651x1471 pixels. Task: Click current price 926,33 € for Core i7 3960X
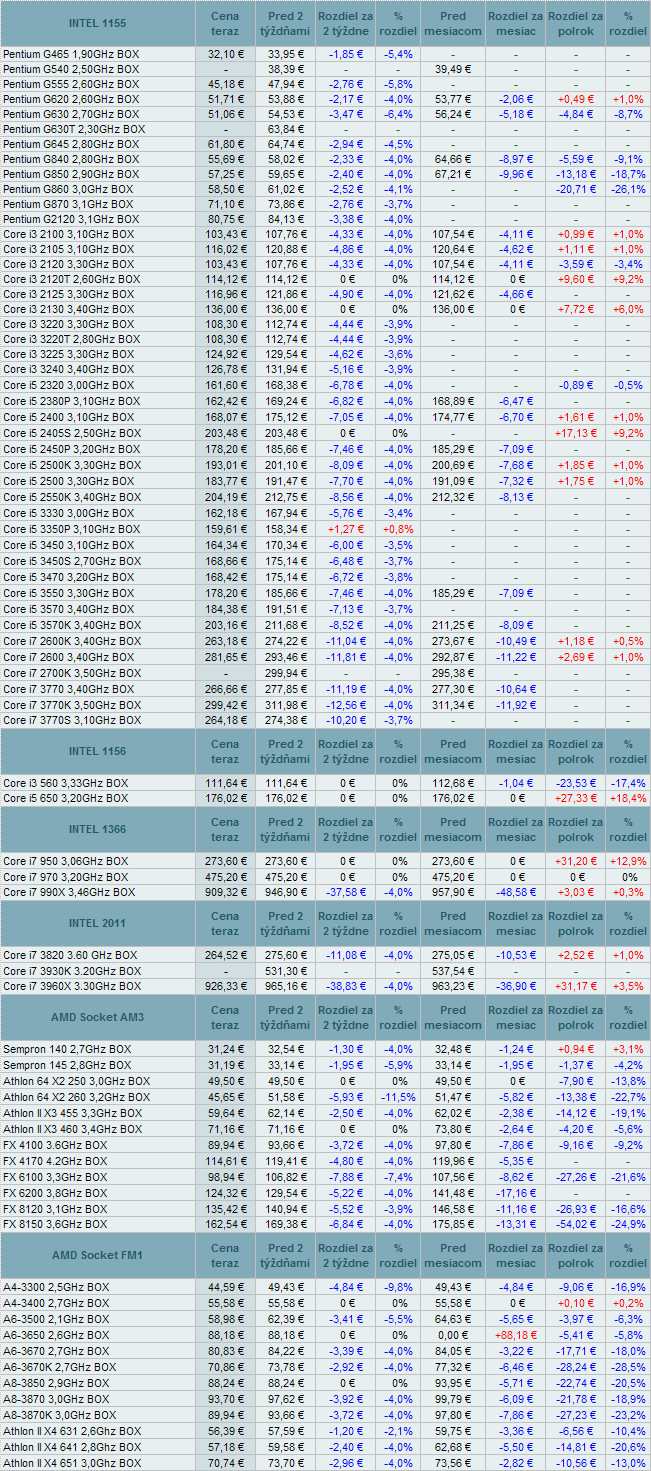225,986
